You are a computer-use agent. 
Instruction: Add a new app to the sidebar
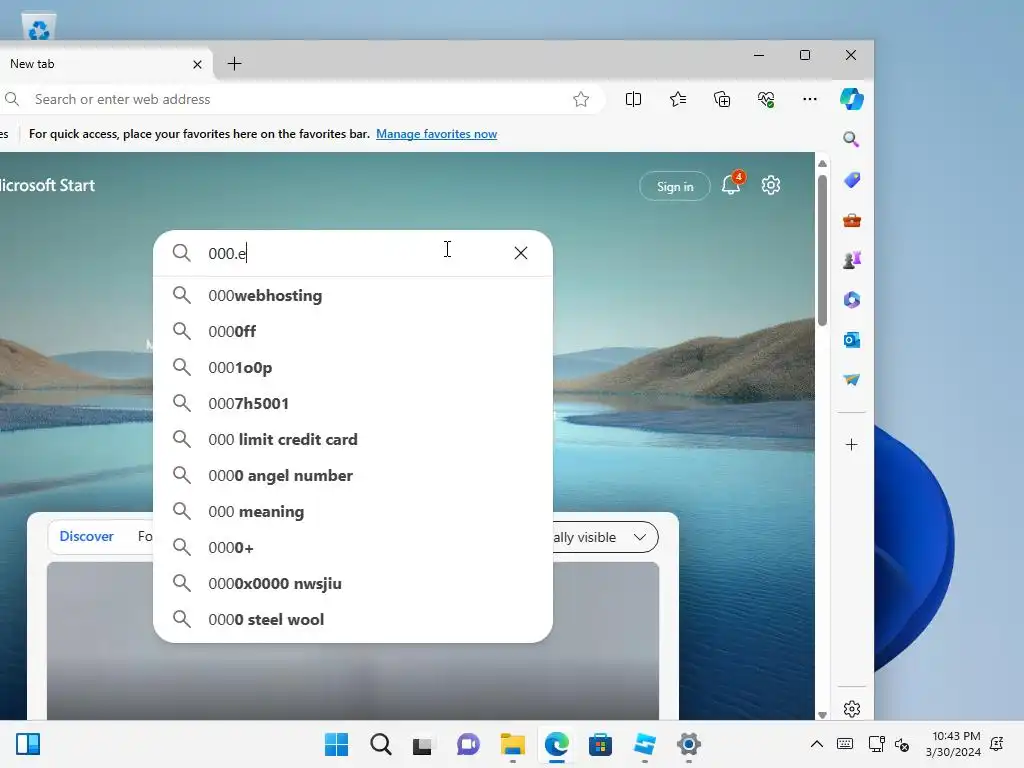pyautogui.click(x=852, y=445)
